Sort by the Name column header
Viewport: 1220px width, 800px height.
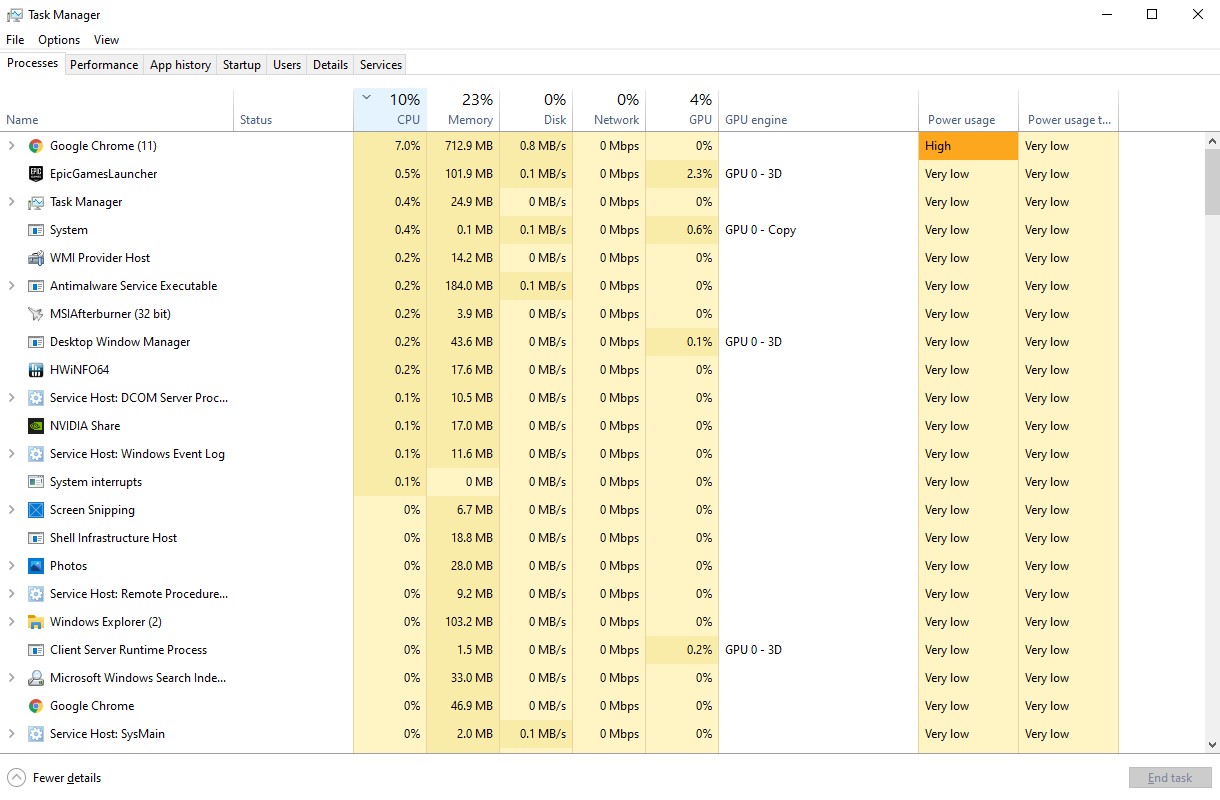pos(117,110)
